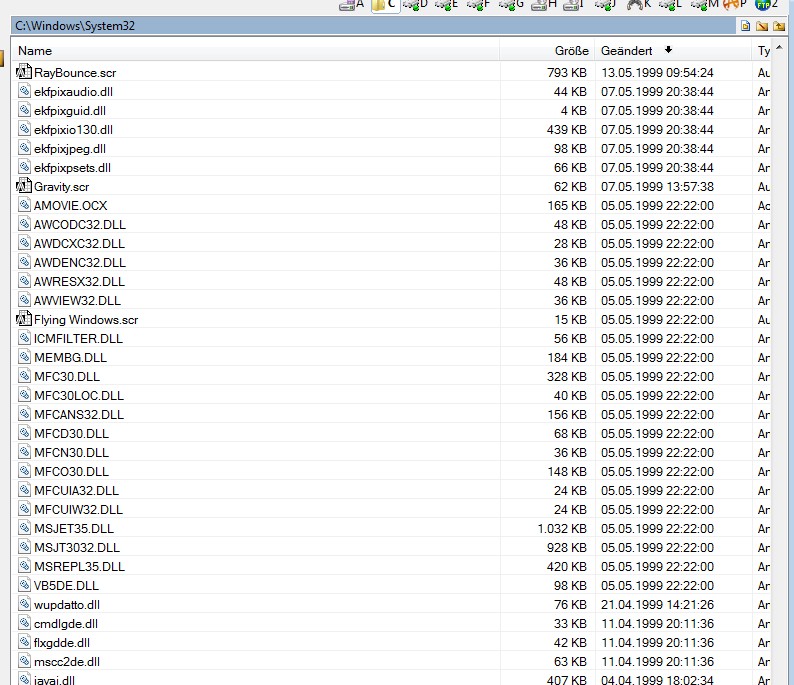Go up using the folder-up icon
Image resolution: width=794 pixels, height=685 pixels.
pyautogui.click(x=779, y=26)
